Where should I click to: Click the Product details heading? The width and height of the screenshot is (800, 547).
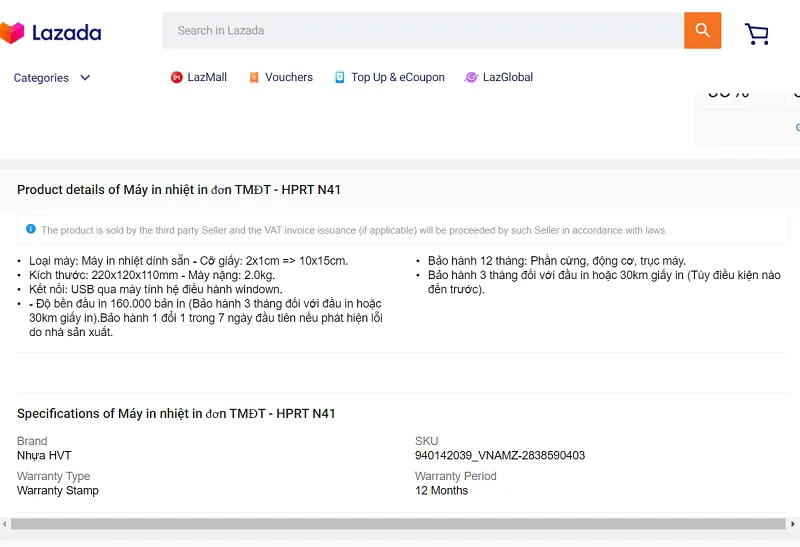[179, 190]
